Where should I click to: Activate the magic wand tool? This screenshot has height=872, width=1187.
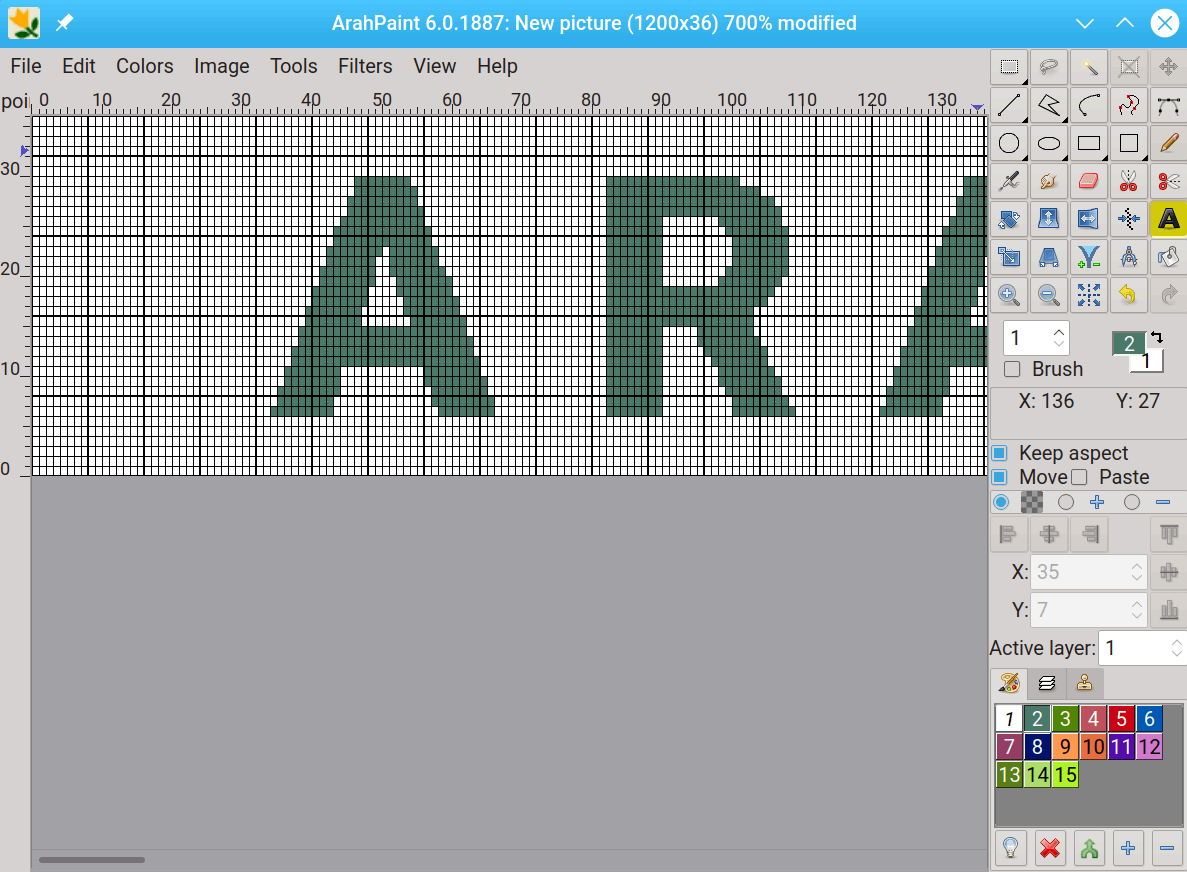[x=1089, y=67]
